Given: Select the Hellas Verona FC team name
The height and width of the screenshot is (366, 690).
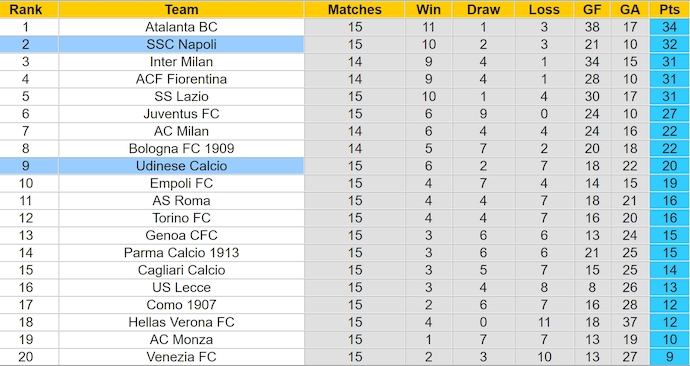Looking at the screenshot, I should [x=181, y=322].
